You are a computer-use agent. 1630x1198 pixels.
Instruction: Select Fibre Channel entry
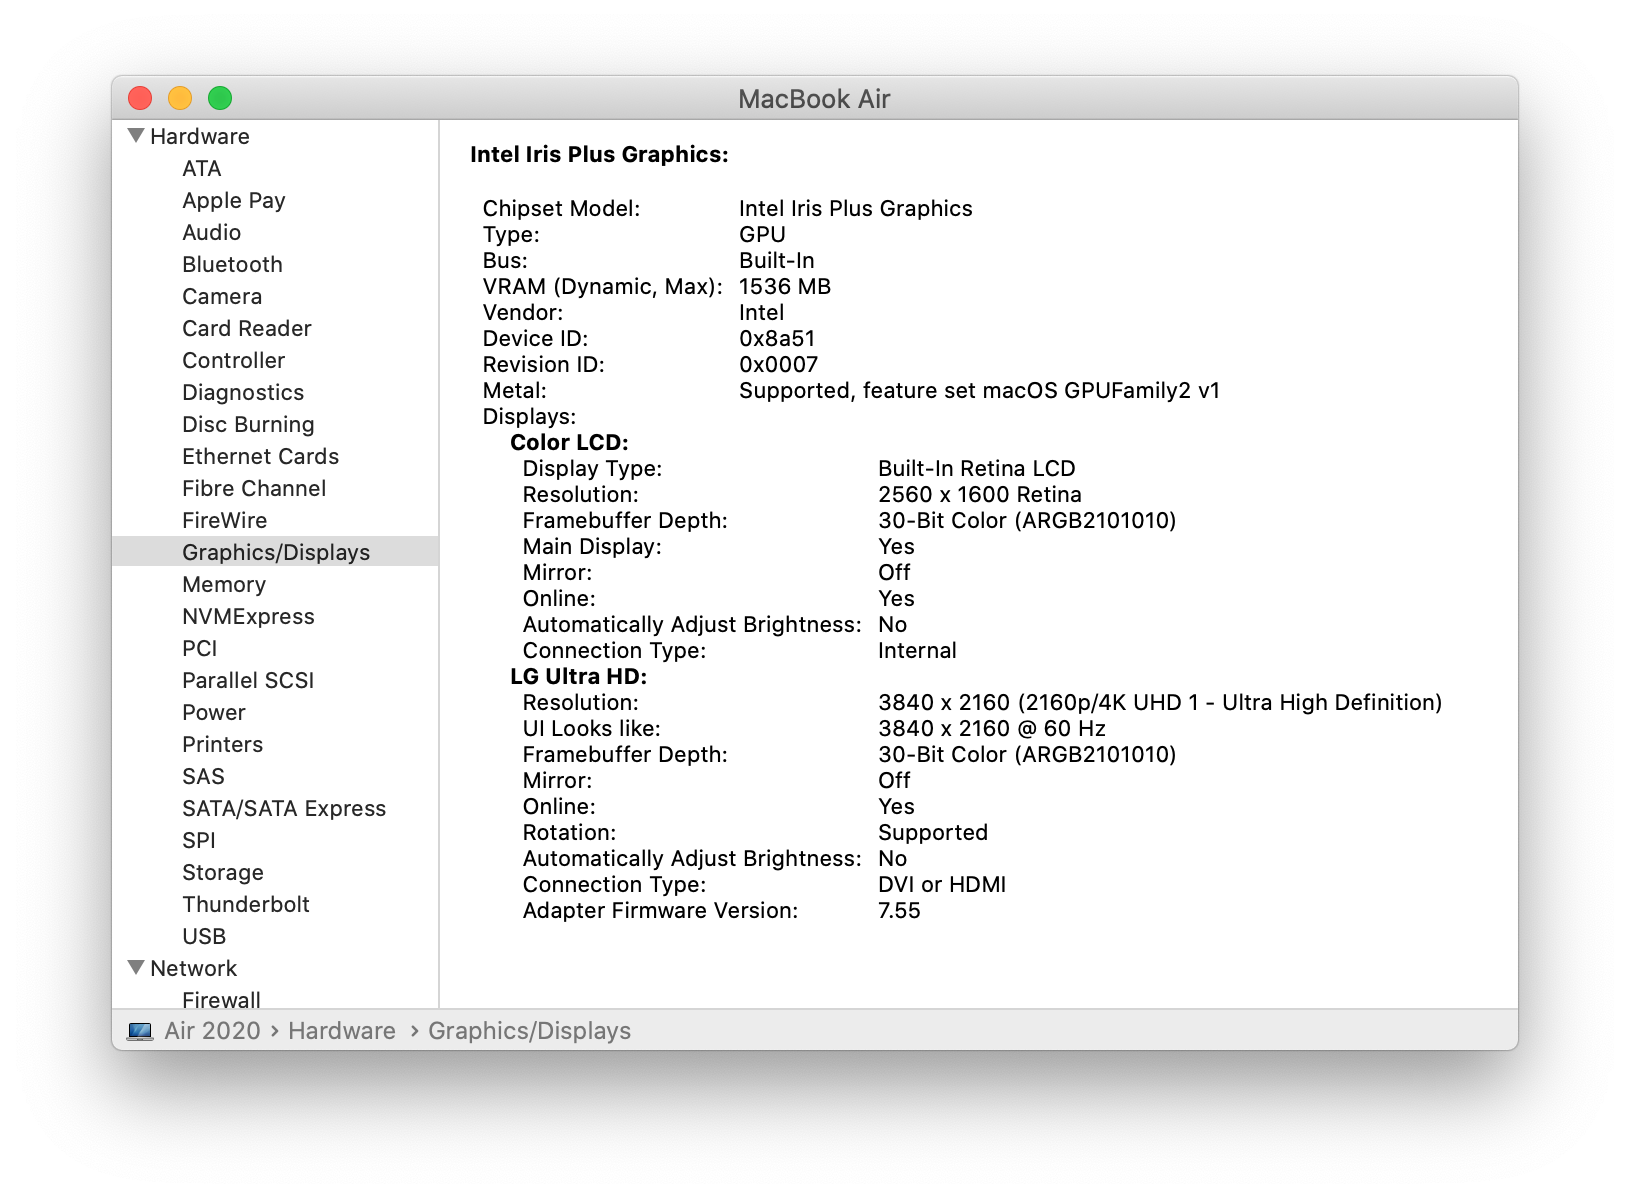coord(253,488)
